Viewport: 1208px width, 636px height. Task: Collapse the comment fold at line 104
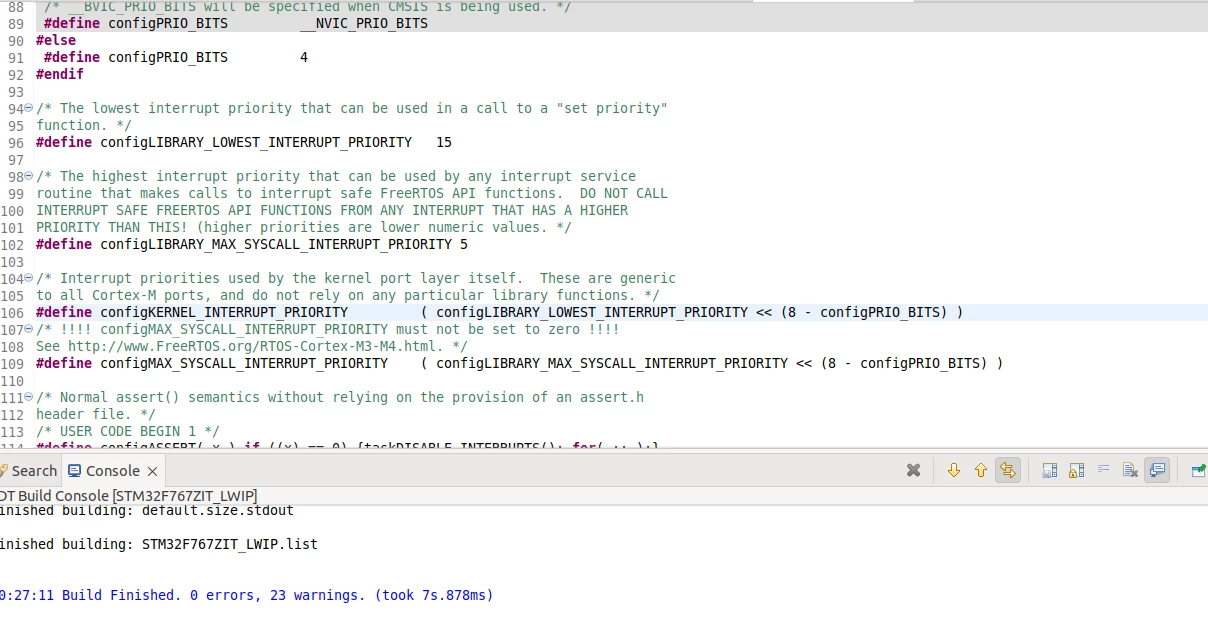coord(29,278)
